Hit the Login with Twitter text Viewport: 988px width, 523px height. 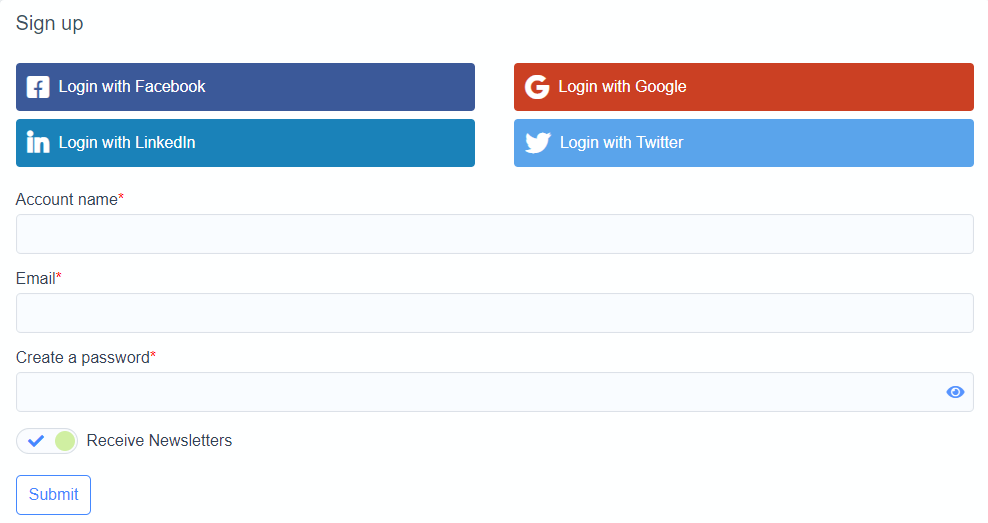(x=621, y=143)
